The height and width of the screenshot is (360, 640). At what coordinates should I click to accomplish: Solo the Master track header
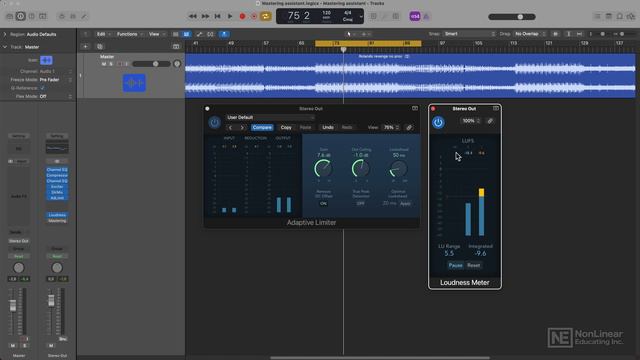(x=111, y=64)
